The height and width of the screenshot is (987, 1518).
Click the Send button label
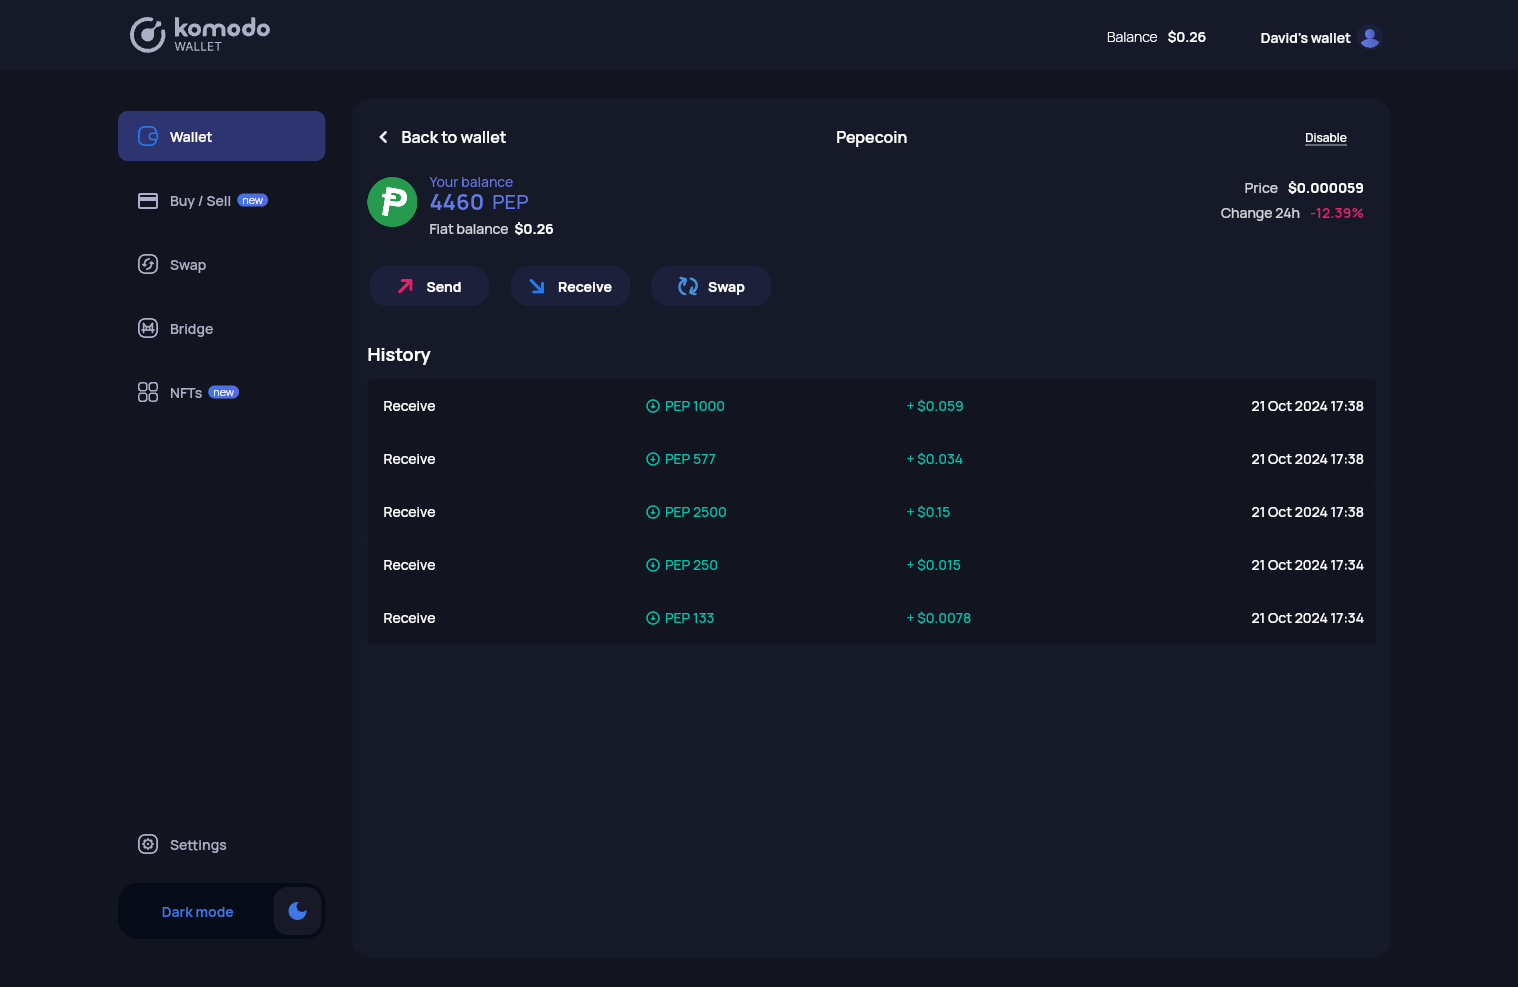(x=444, y=287)
